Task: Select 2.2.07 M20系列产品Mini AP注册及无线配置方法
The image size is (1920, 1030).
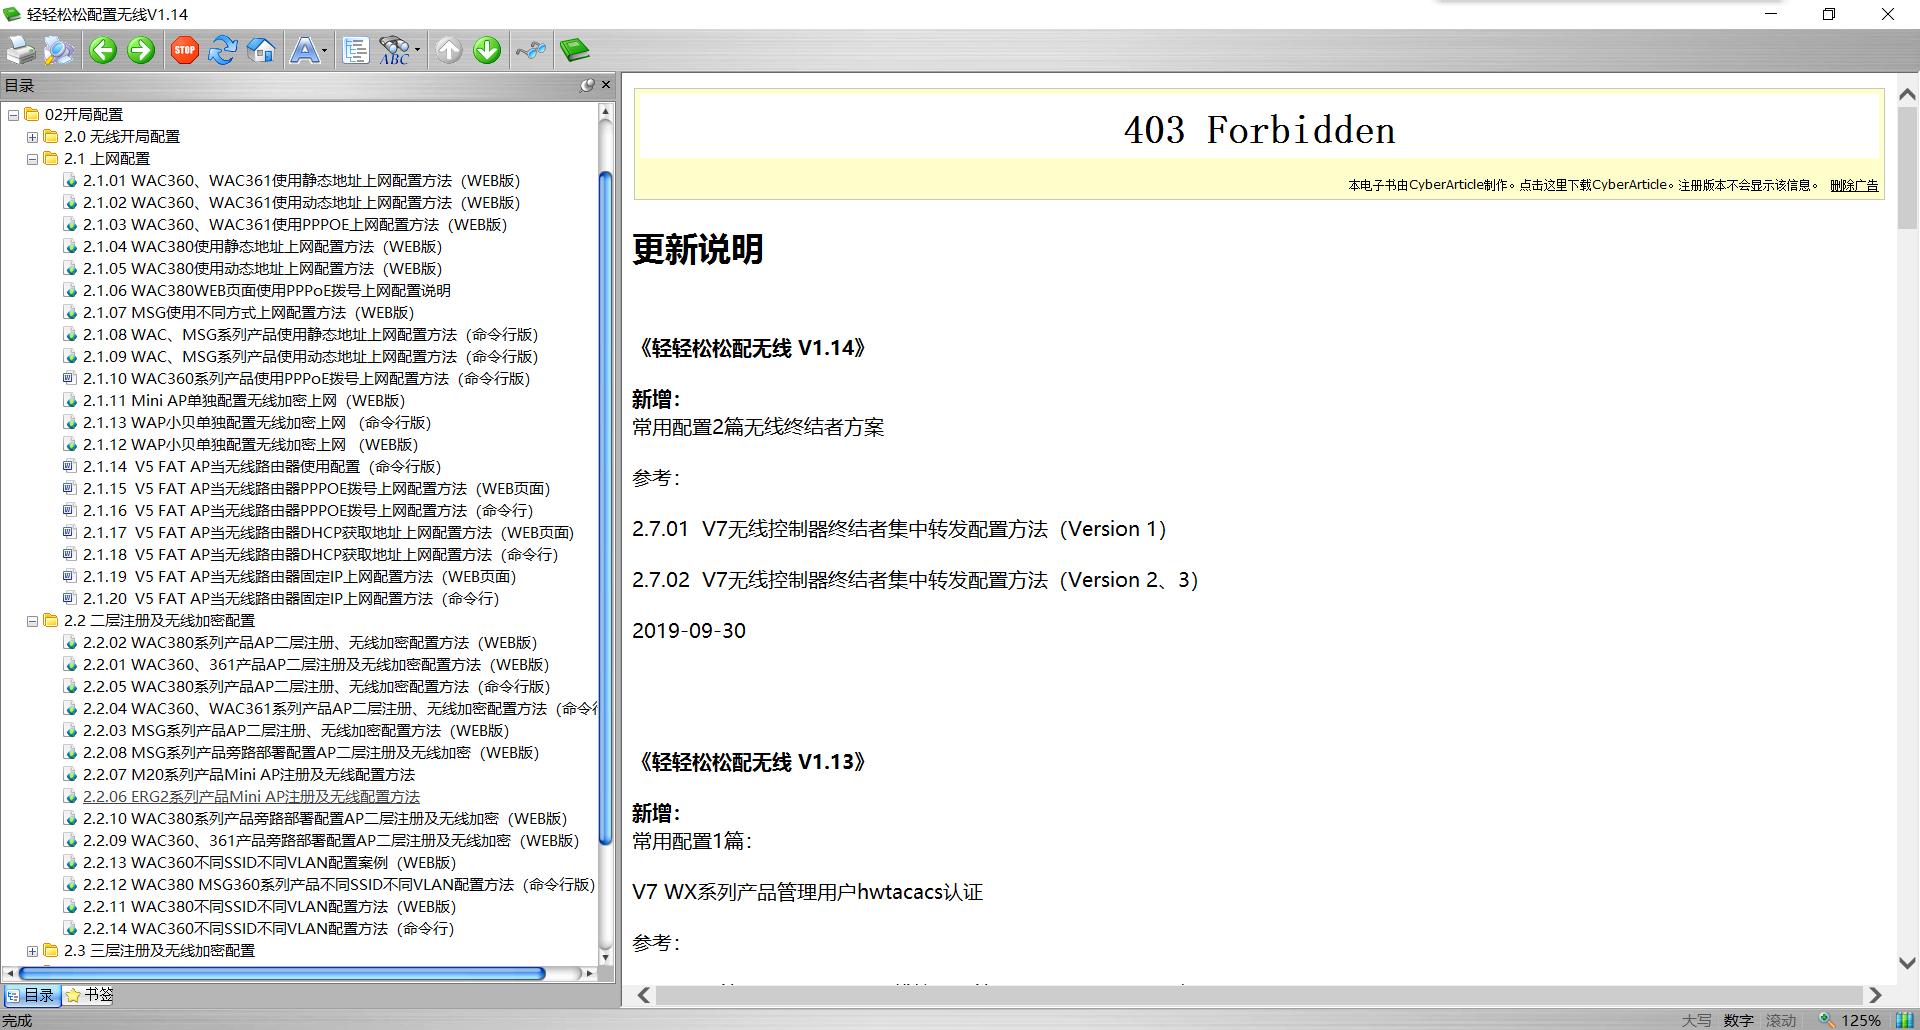Action: pos(249,775)
